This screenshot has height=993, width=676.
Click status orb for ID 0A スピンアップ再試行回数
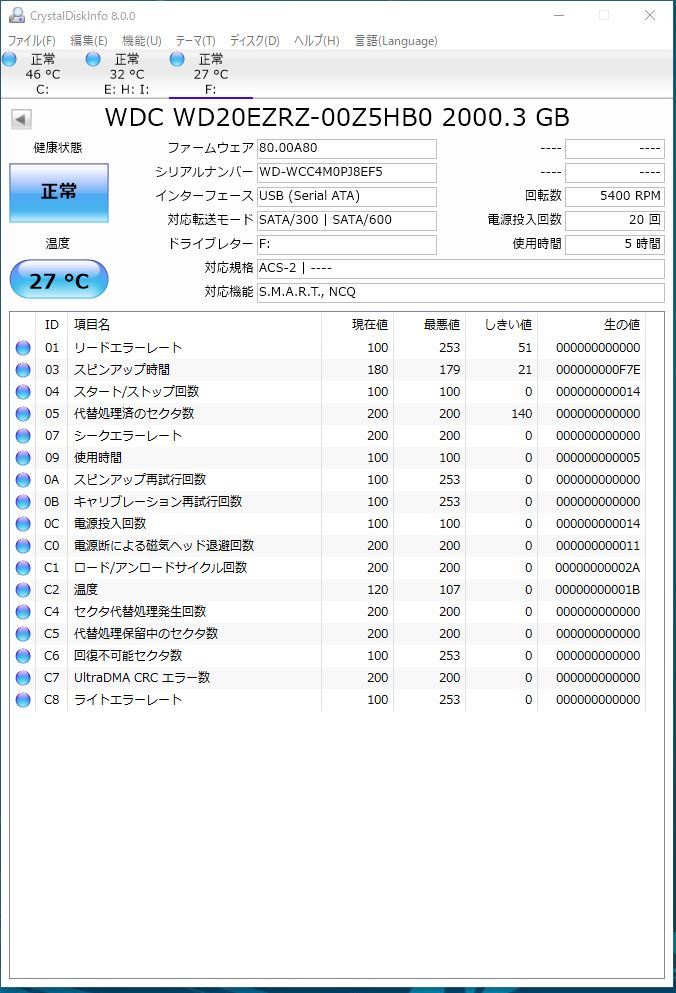click(23, 480)
